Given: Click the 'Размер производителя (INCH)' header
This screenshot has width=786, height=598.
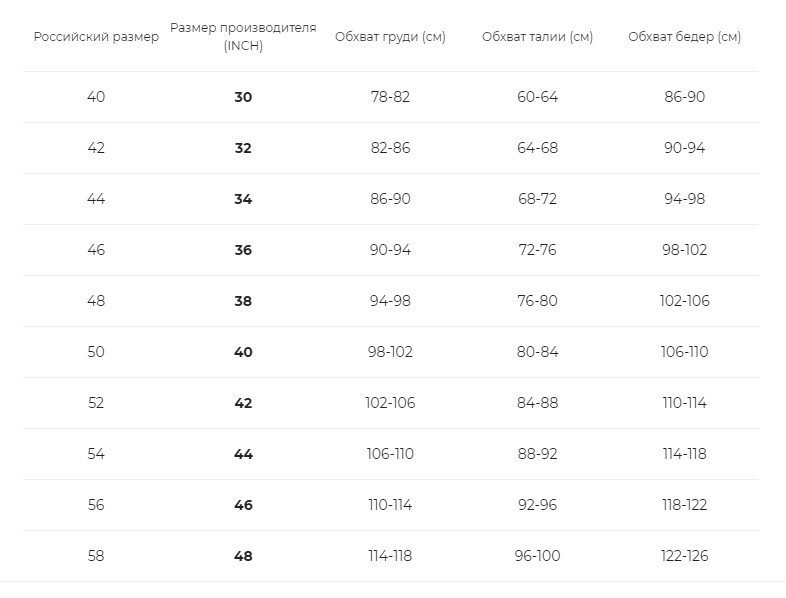Looking at the screenshot, I should tap(243, 37).
